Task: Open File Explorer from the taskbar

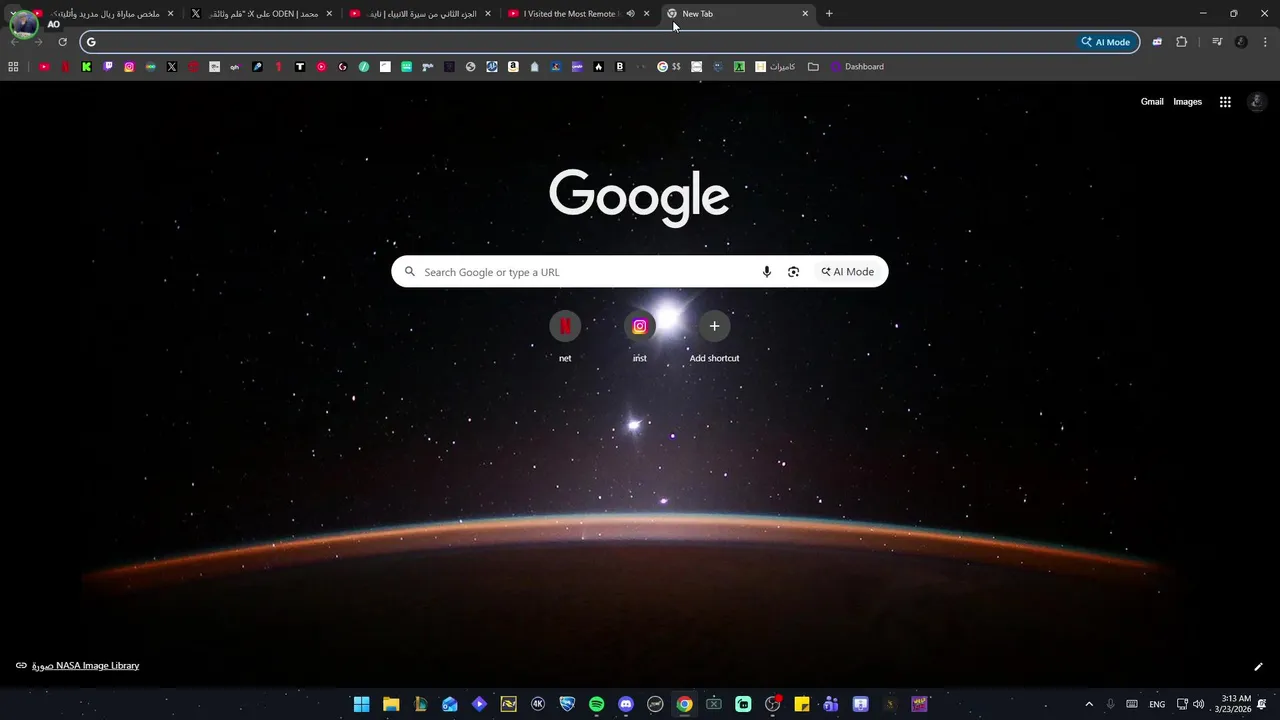Action: tap(391, 704)
